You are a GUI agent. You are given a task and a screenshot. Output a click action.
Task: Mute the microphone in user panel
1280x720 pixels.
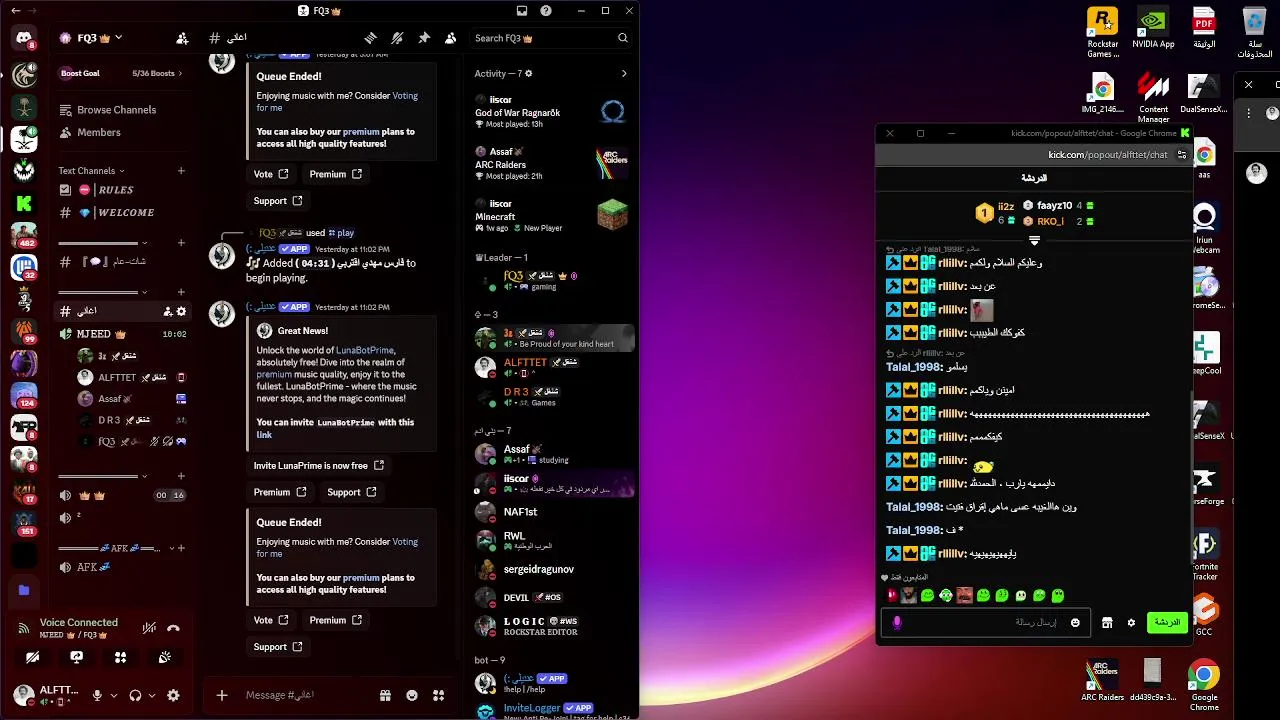pyautogui.click(x=97, y=695)
